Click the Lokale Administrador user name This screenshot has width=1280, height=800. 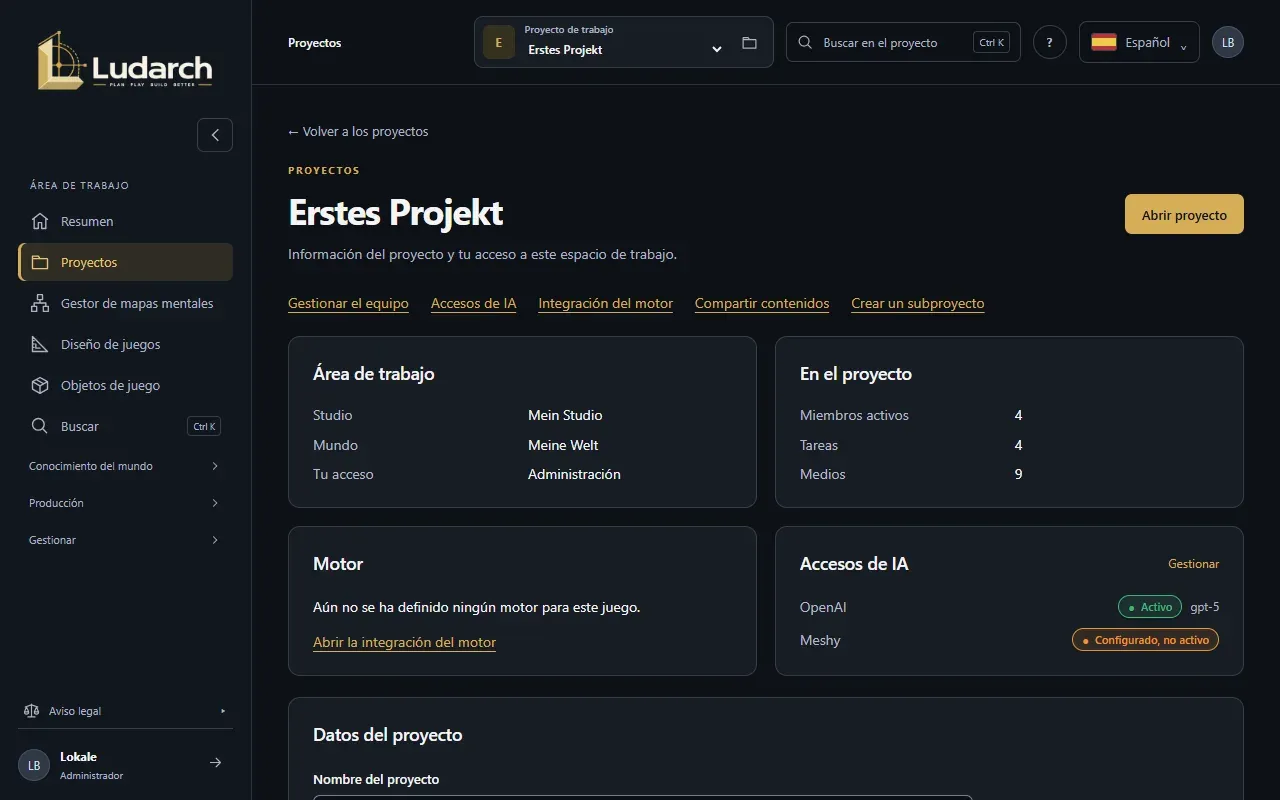click(91, 765)
